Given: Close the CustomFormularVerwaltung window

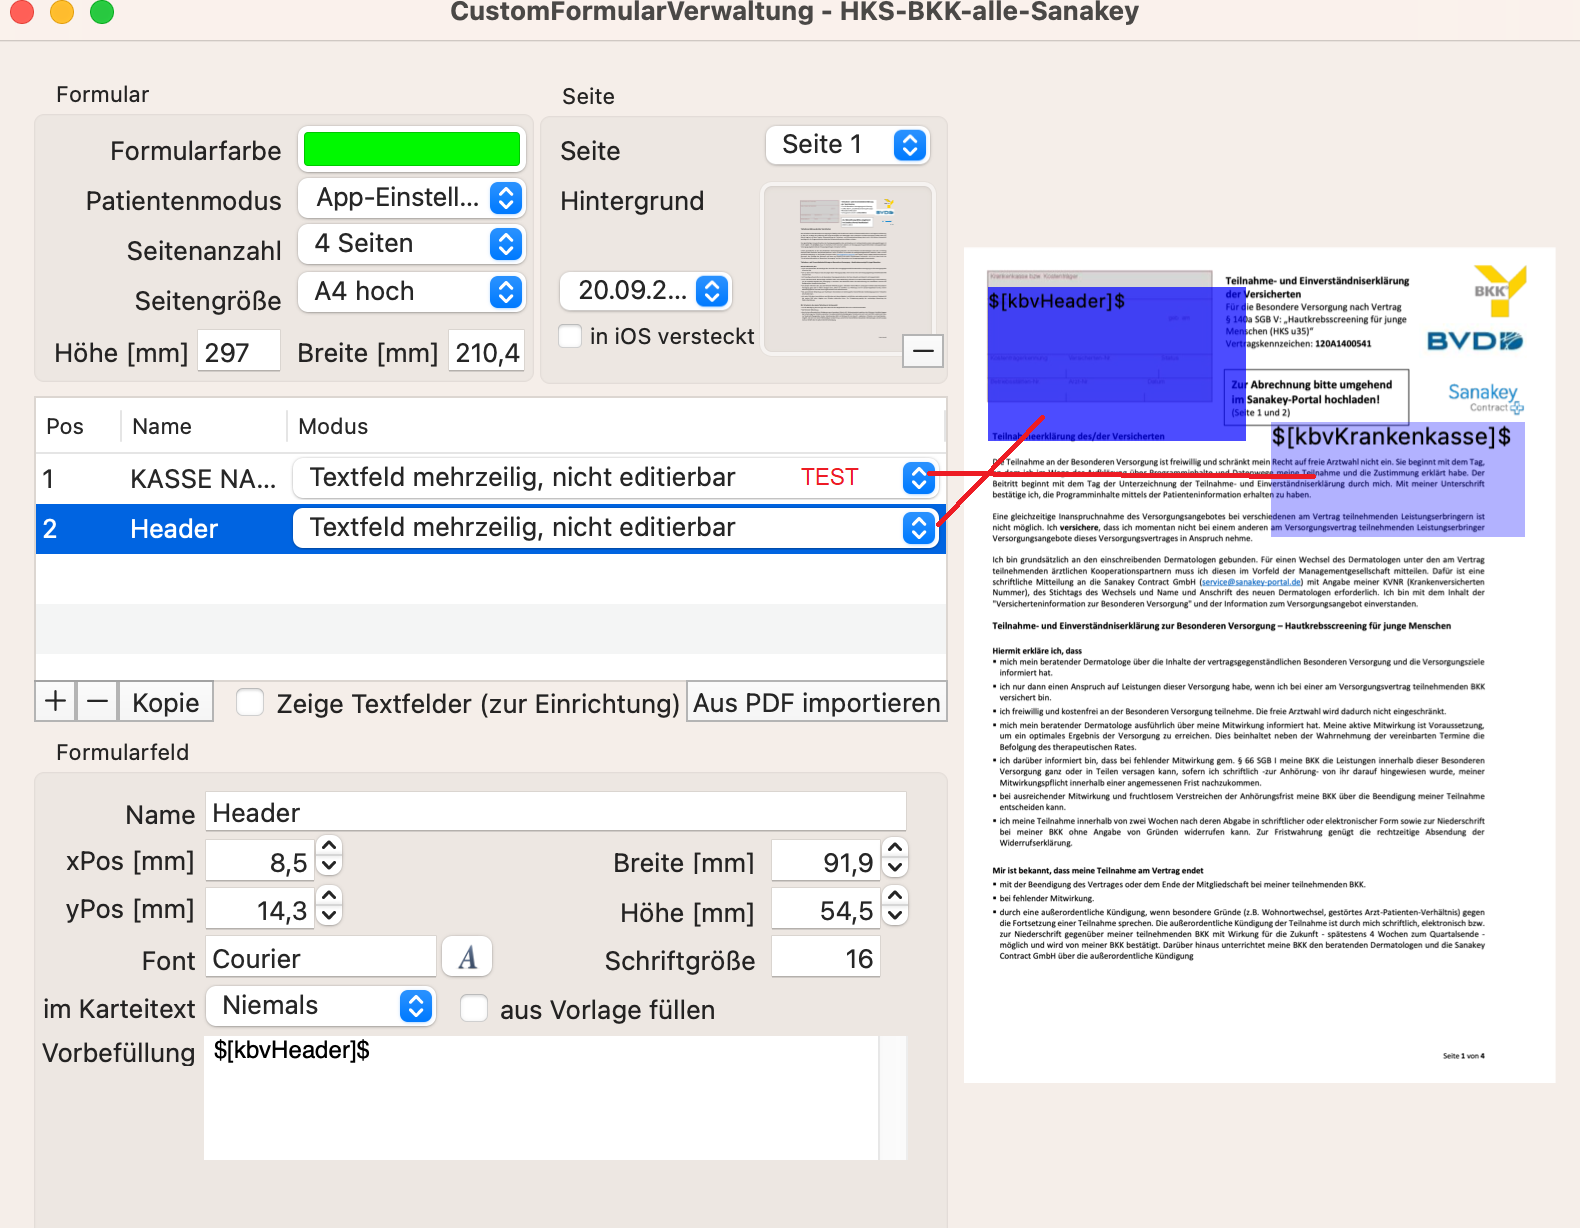Looking at the screenshot, I should click(22, 12).
